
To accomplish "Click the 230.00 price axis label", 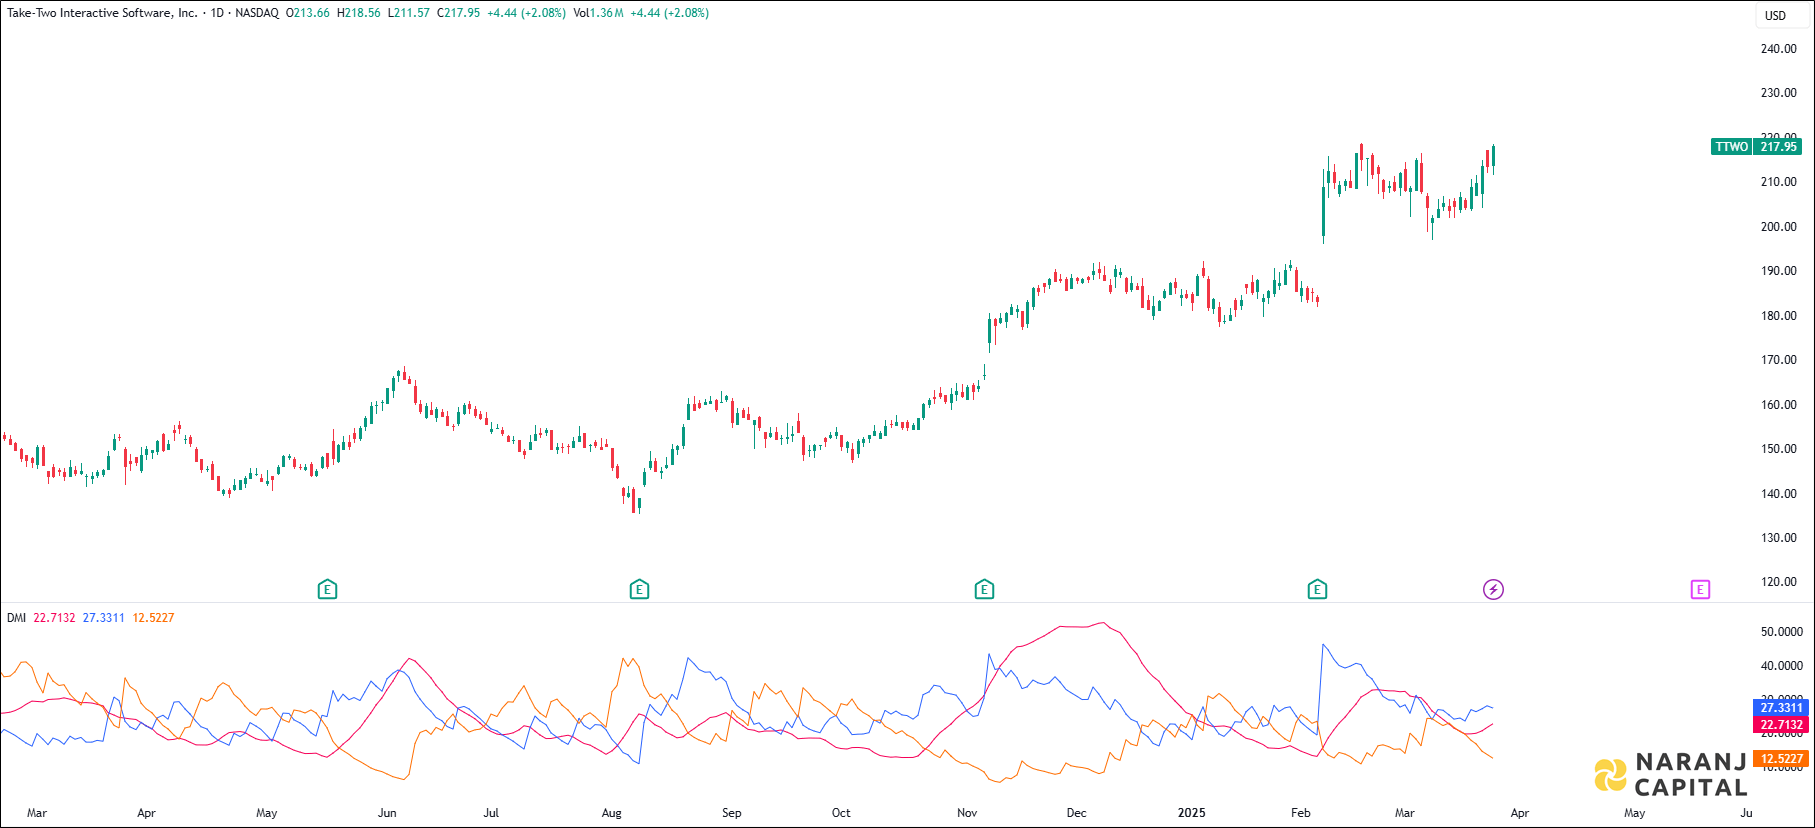I will 1778,93.
